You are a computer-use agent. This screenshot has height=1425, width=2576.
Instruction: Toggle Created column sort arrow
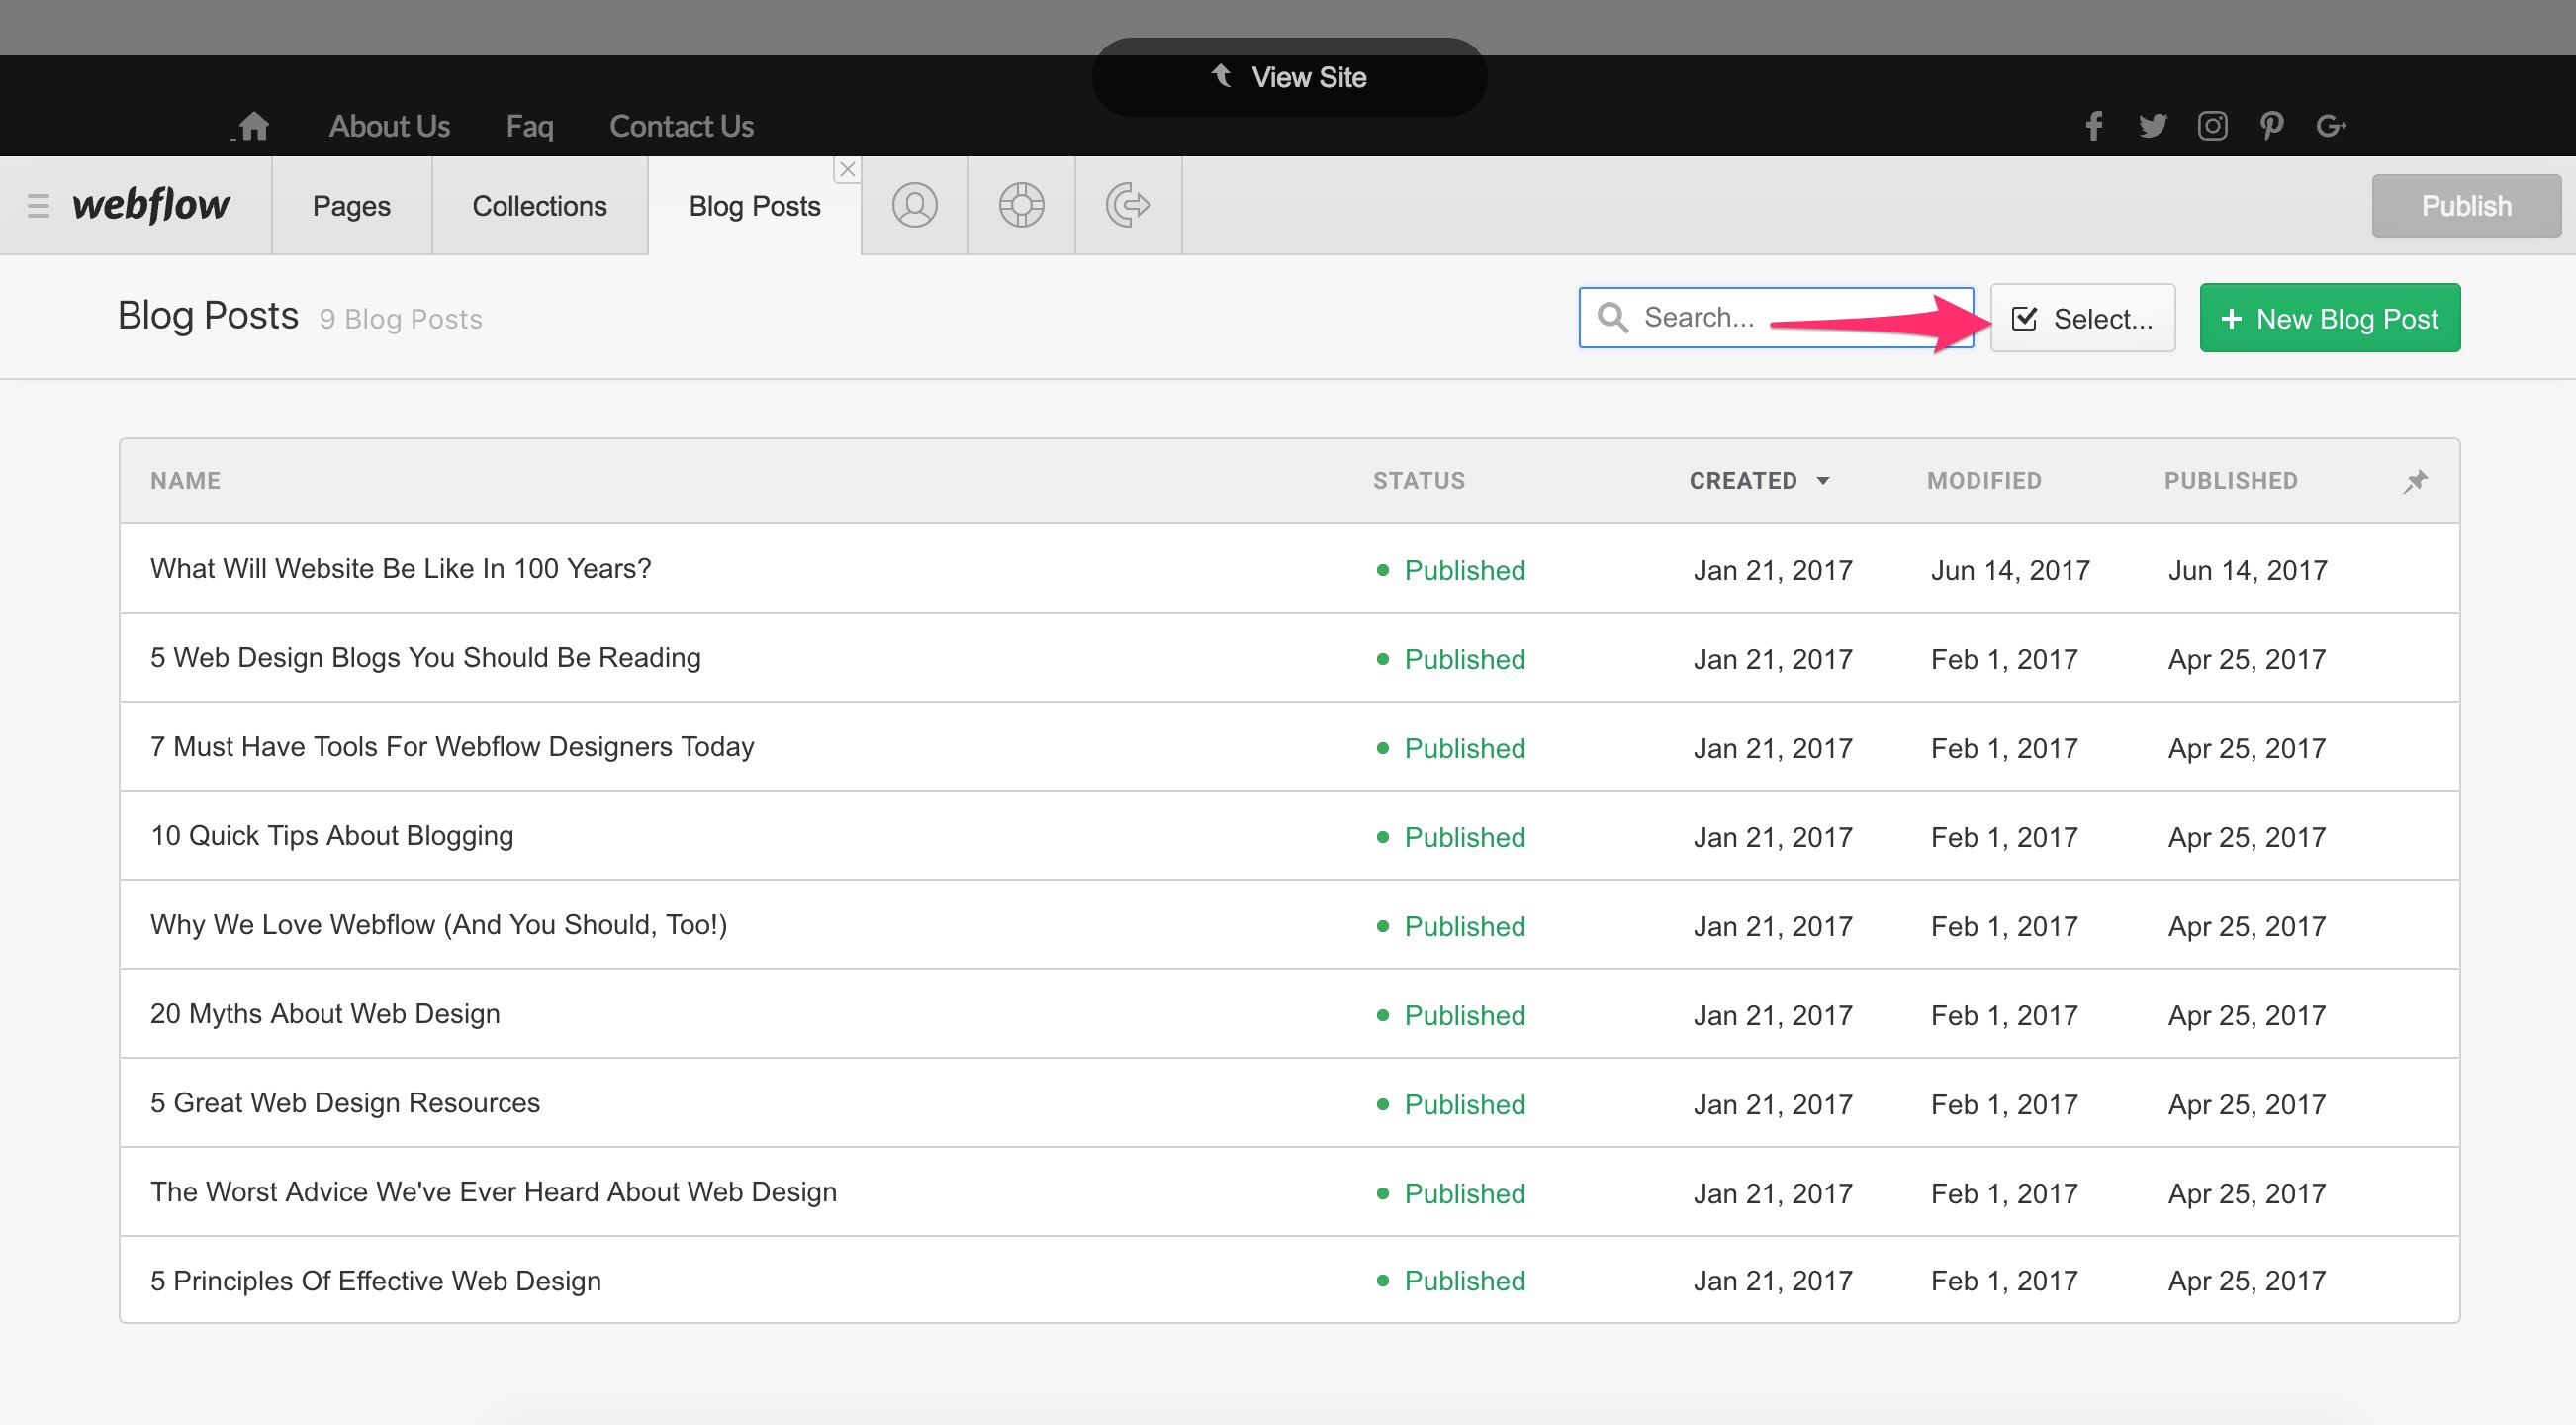(1823, 481)
